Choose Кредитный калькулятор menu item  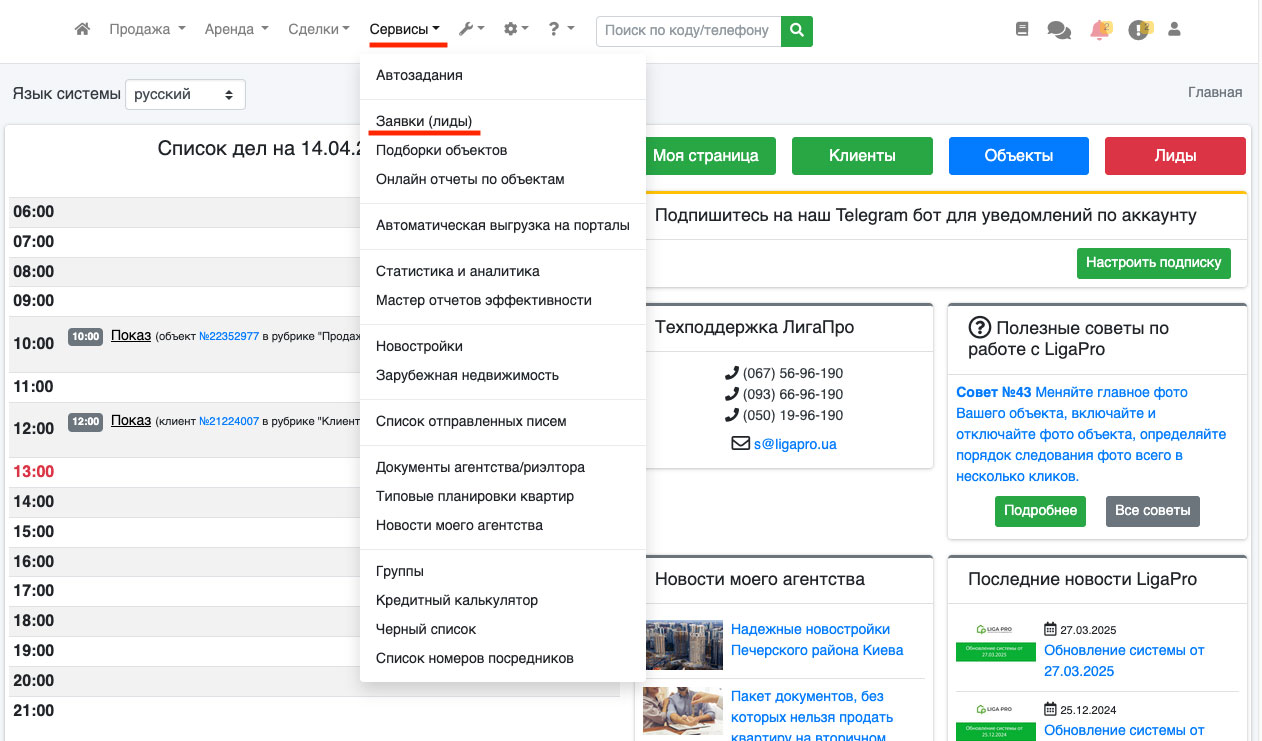point(457,600)
